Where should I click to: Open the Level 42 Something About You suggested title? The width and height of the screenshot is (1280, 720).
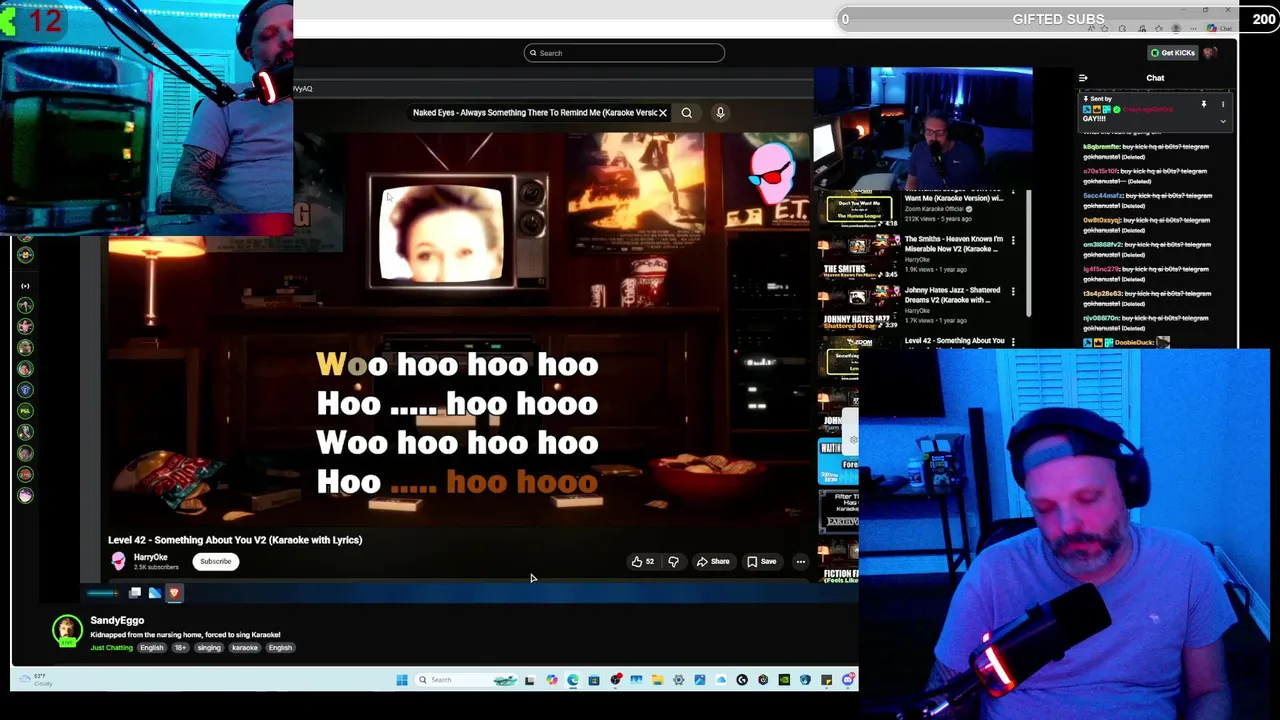tap(954, 341)
